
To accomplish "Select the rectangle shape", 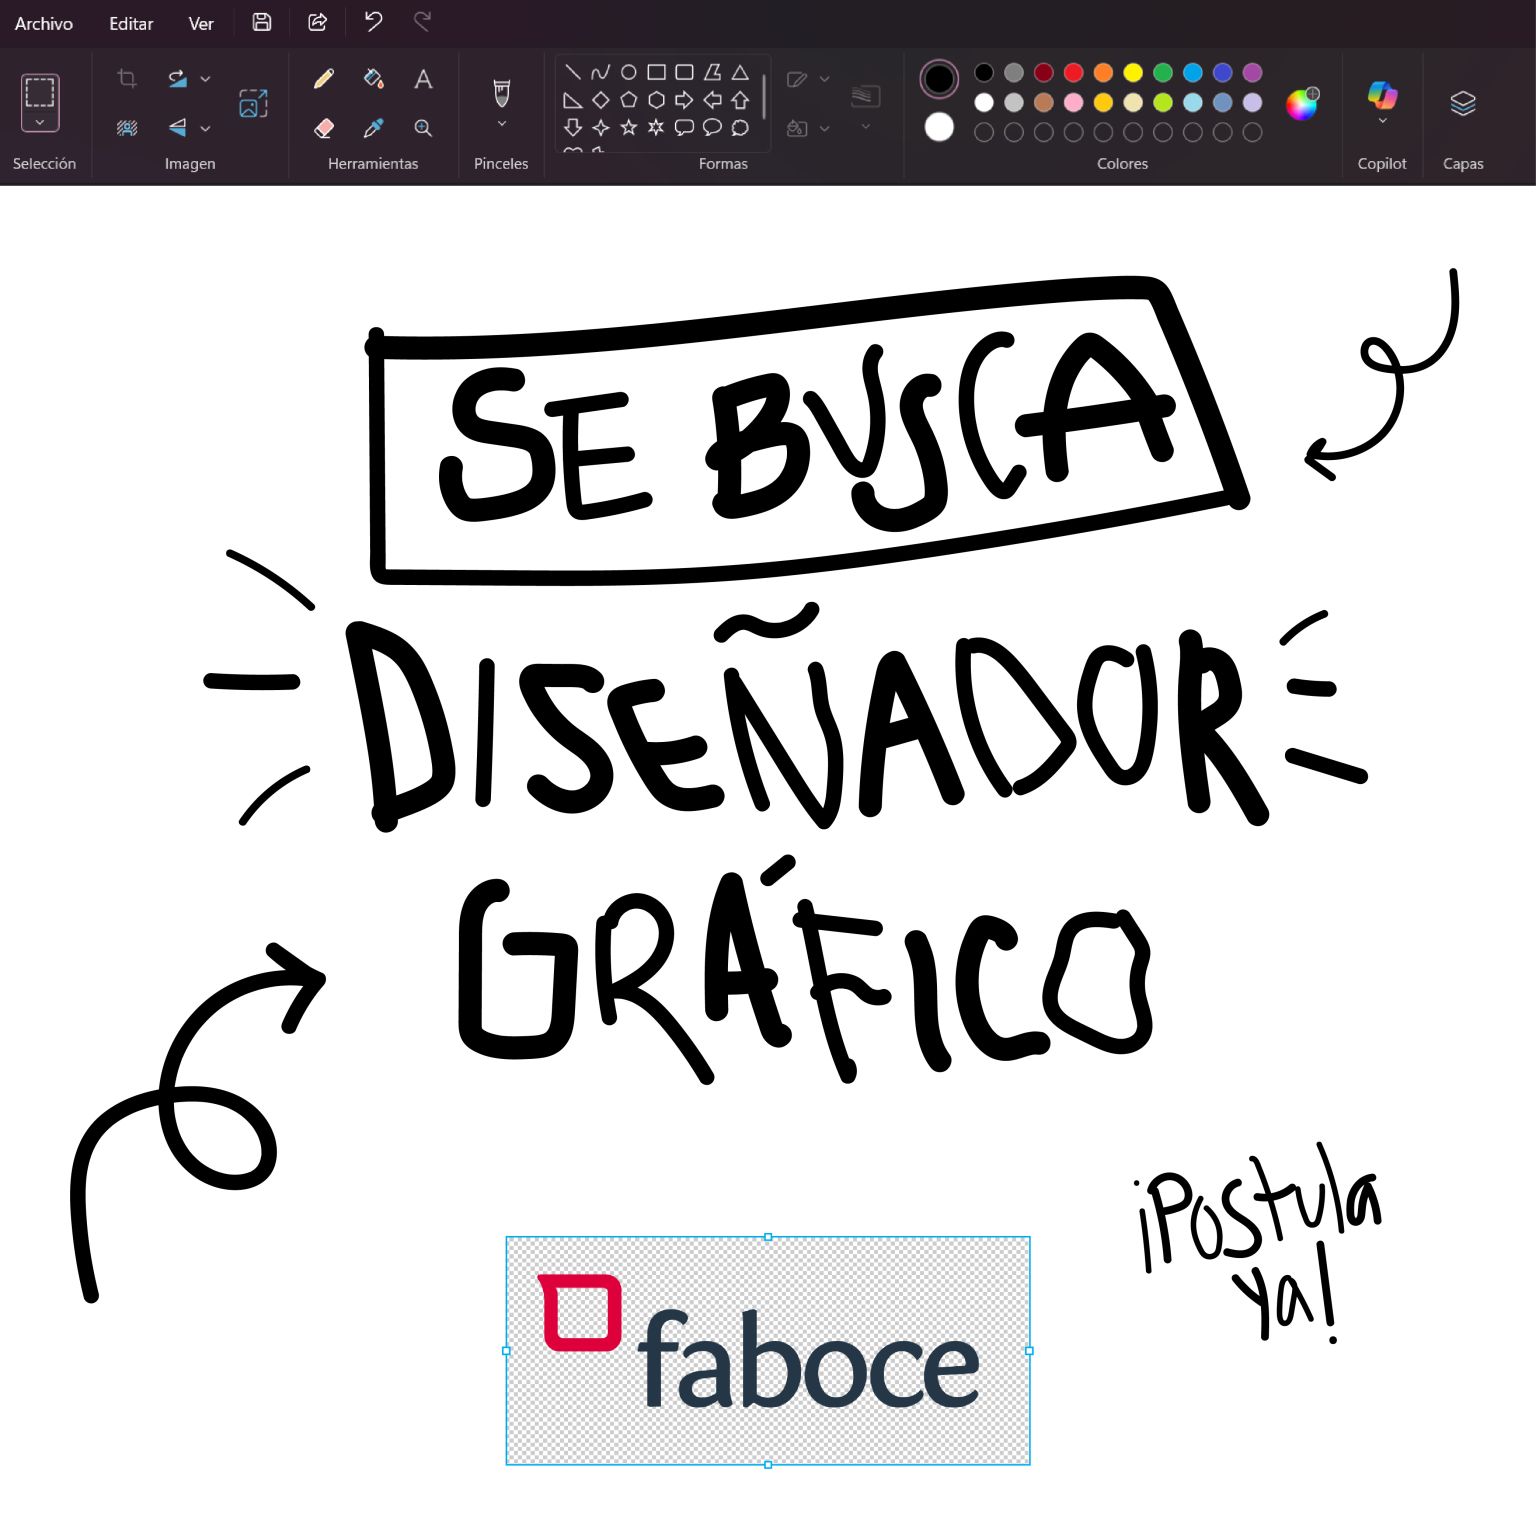I will click(656, 72).
